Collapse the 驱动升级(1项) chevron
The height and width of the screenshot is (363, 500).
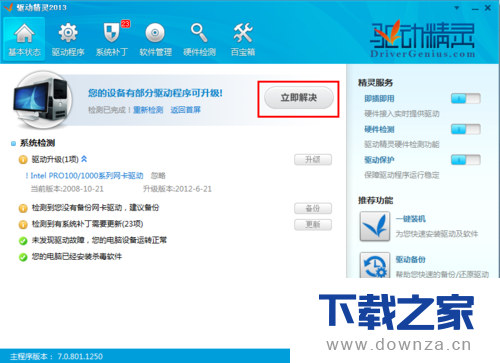[84, 159]
